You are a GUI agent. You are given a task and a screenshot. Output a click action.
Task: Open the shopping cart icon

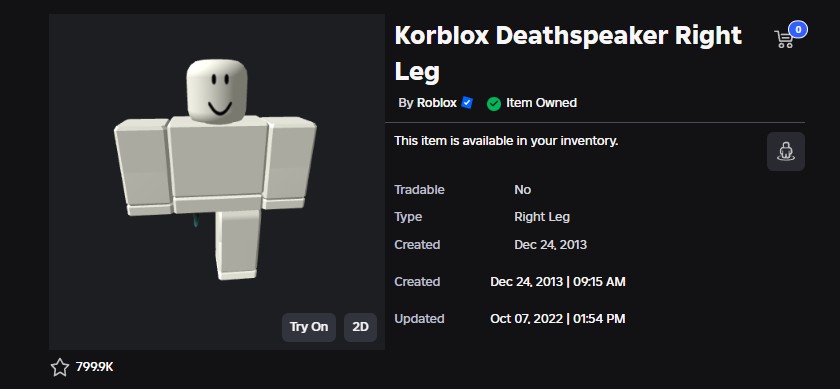(x=784, y=39)
